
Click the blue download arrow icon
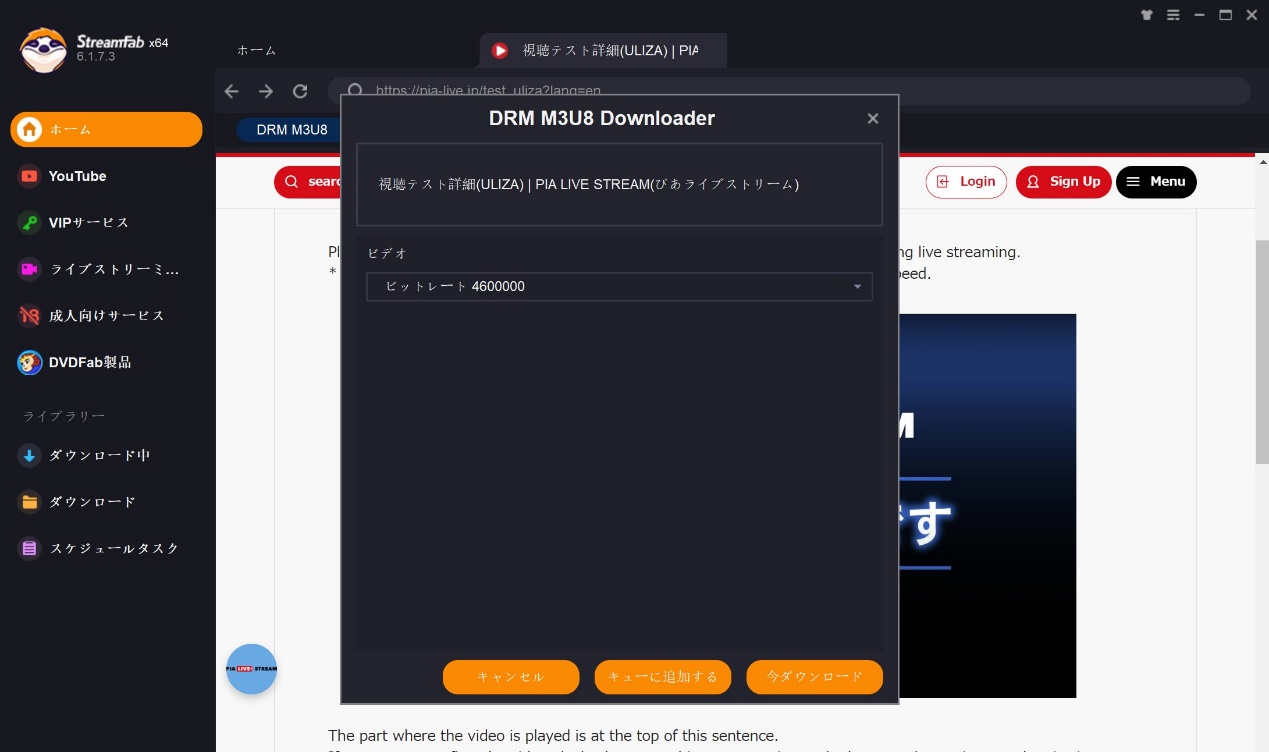coord(30,455)
